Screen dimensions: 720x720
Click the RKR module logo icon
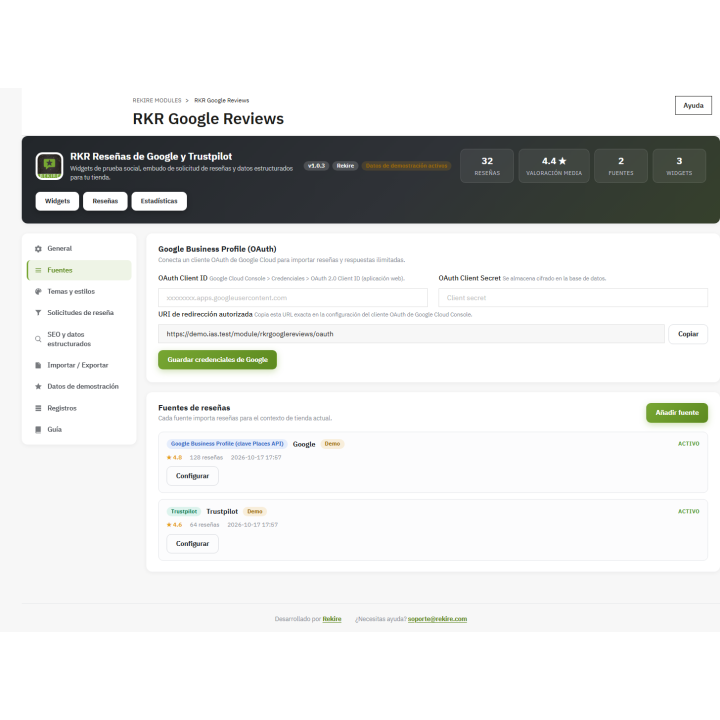(x=49, y=166)
